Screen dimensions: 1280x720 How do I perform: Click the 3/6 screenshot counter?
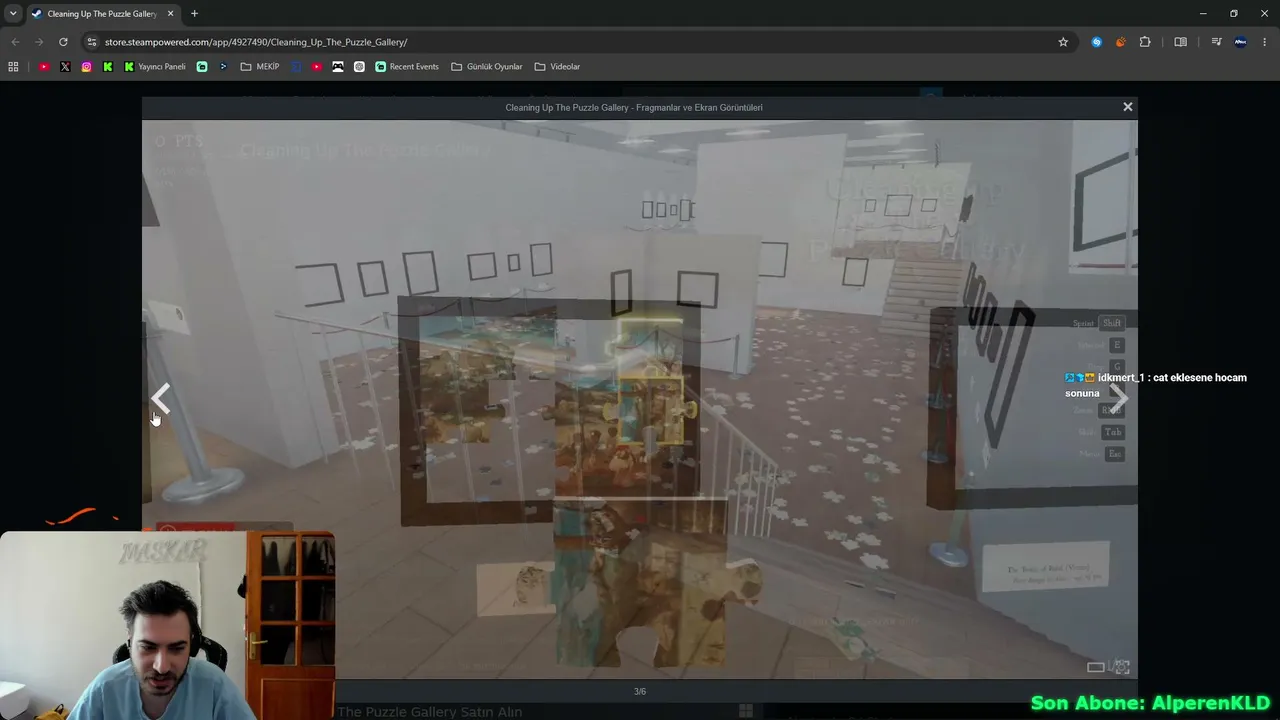coord(640,691)
